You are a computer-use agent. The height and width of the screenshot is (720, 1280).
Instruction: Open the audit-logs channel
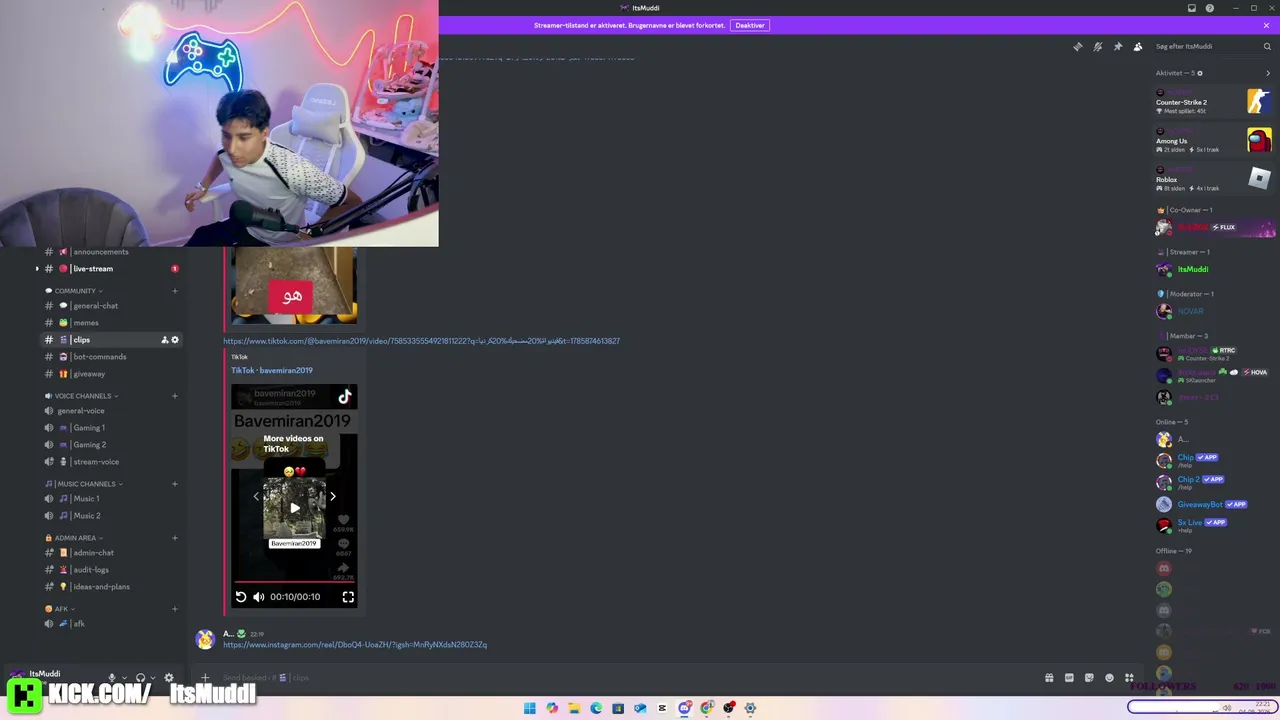coord(111,570)
